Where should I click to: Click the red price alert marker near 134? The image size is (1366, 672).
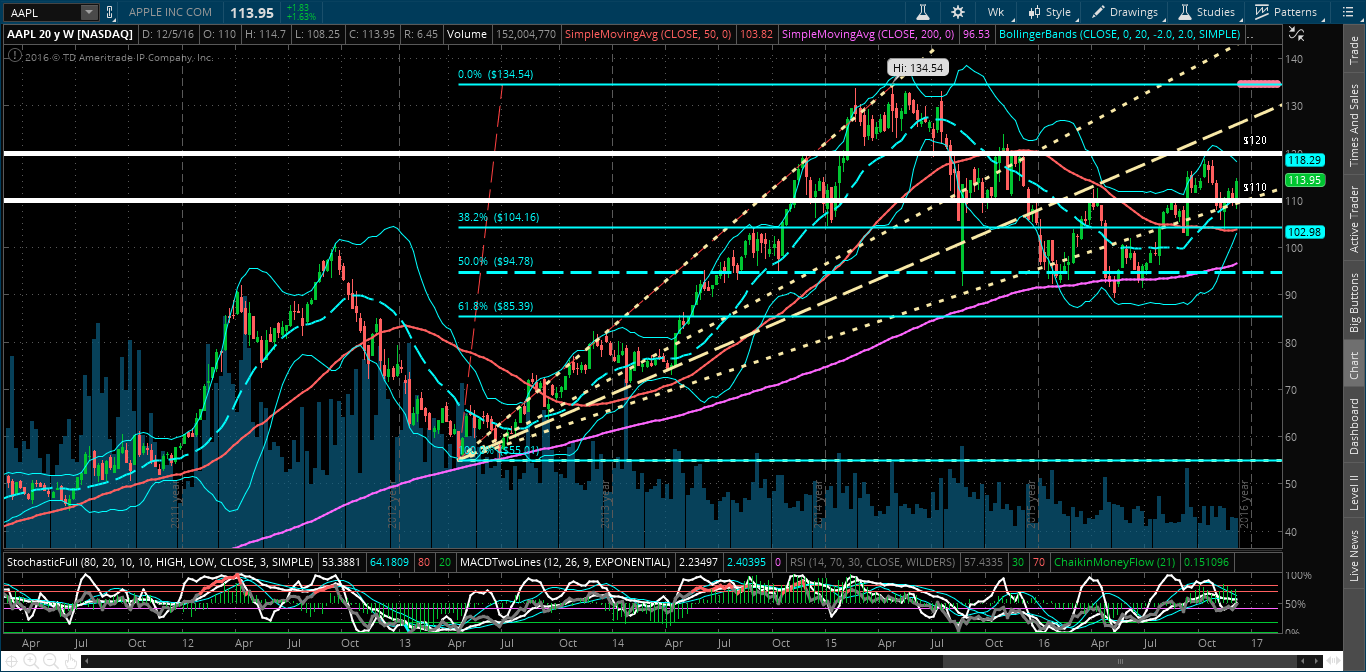pos(1260,84)
